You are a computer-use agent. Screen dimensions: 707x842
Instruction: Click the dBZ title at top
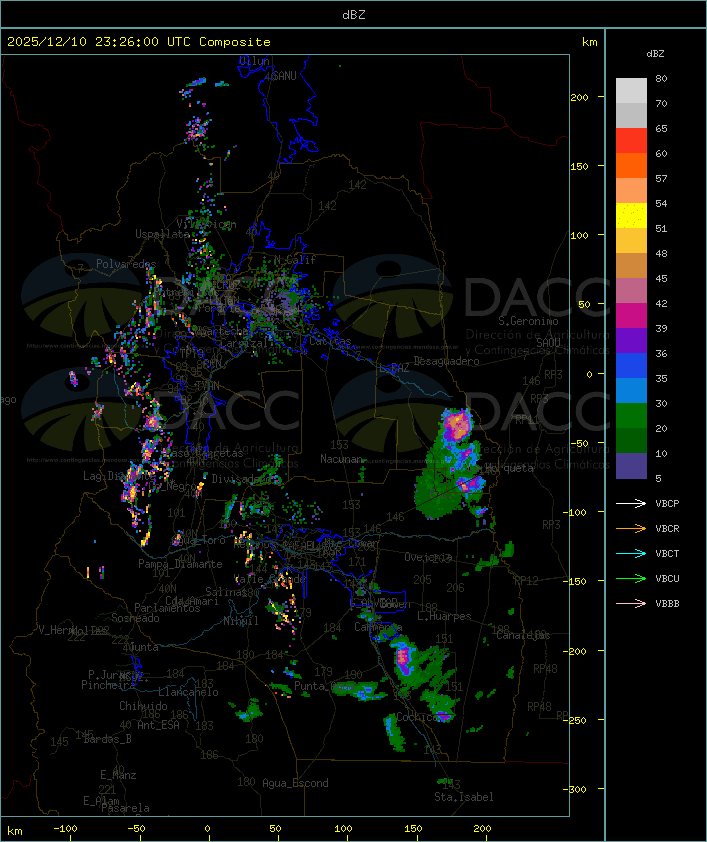click(x=354, y=15)
